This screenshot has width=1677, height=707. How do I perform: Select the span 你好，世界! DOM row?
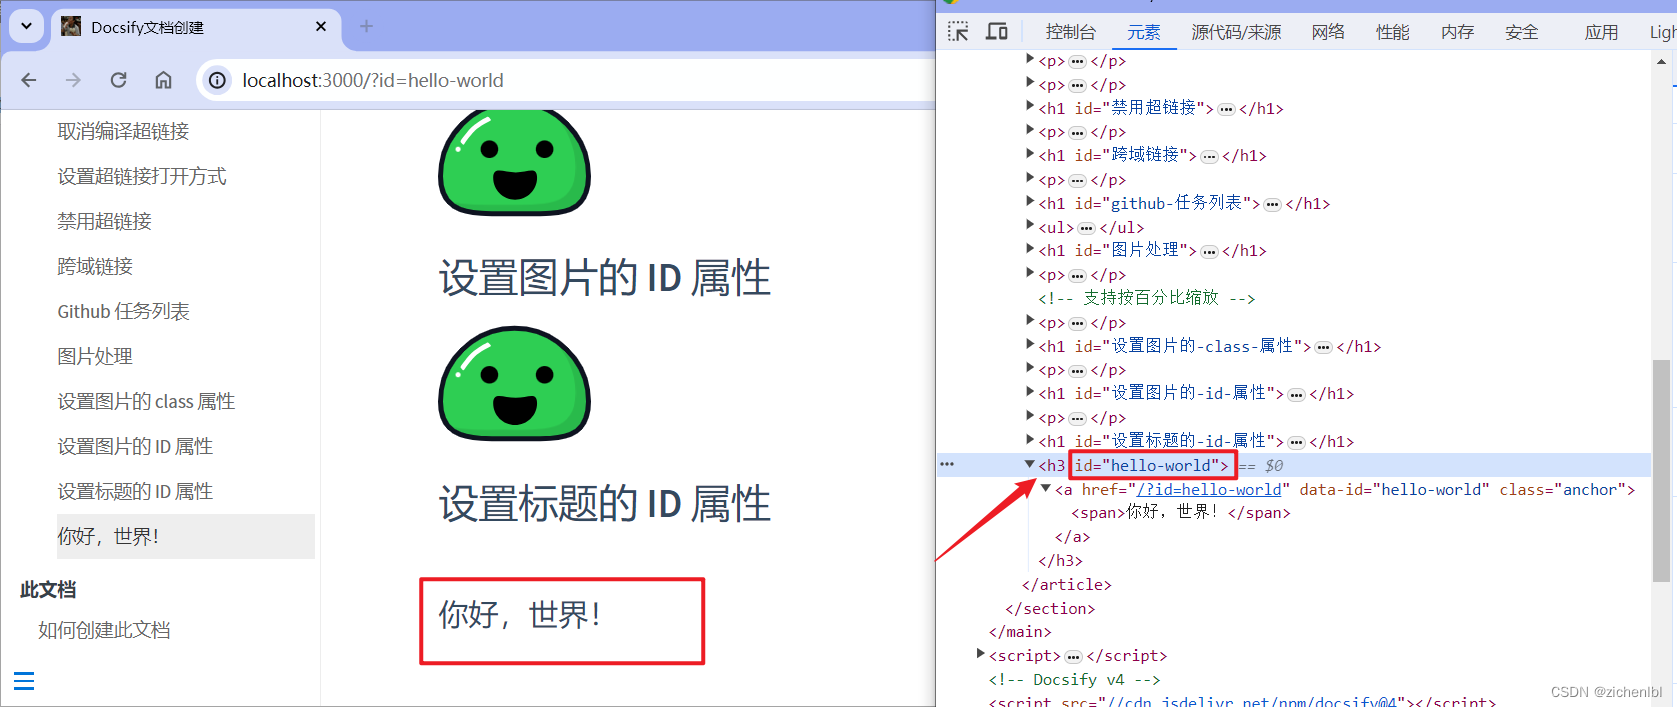point(1181,513)
